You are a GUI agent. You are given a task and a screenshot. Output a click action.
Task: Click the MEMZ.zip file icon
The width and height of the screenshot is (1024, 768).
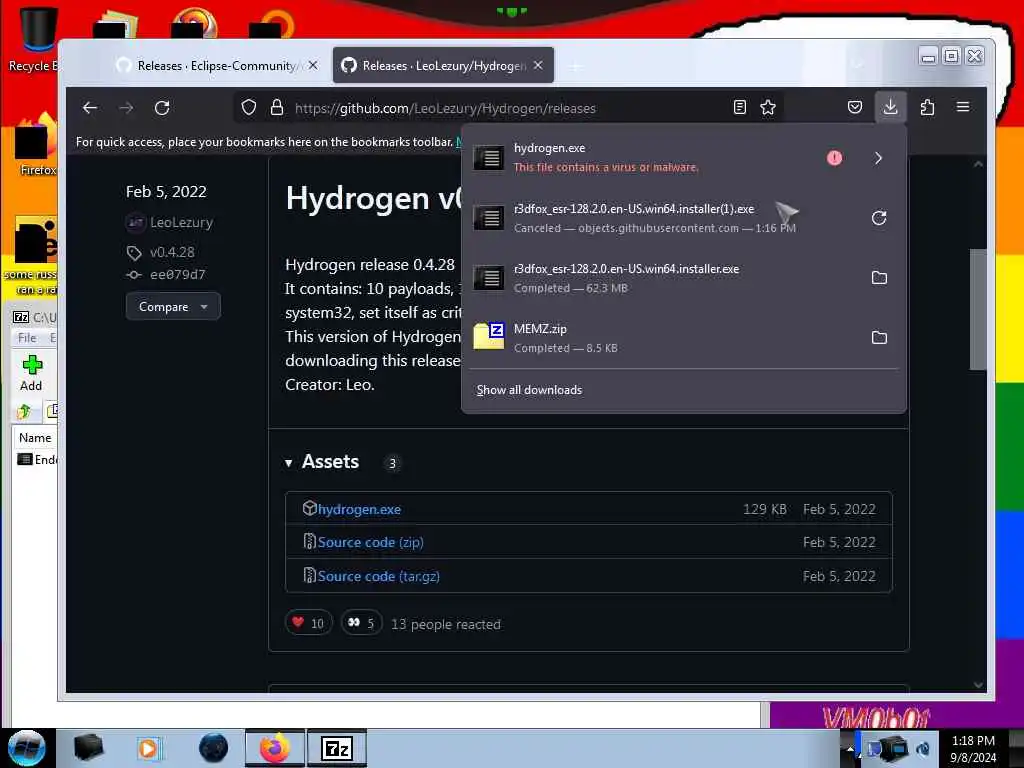tap(488, 336)
